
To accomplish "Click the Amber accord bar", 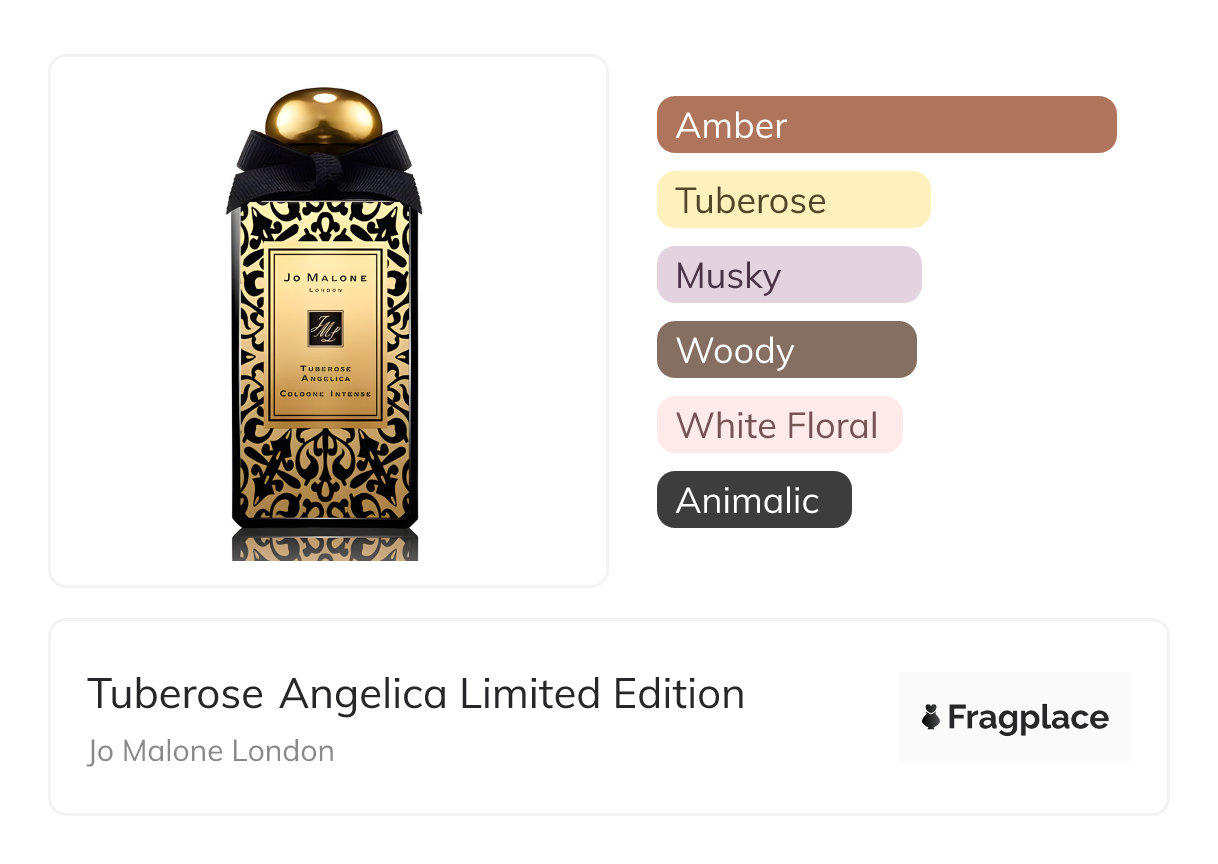I will pos(886,125).
